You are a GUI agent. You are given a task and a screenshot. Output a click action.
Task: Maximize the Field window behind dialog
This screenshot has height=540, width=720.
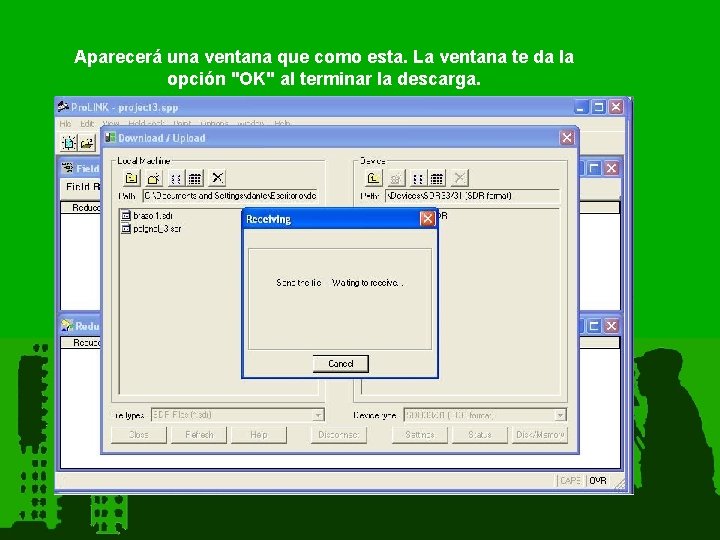tap(594, 168)
